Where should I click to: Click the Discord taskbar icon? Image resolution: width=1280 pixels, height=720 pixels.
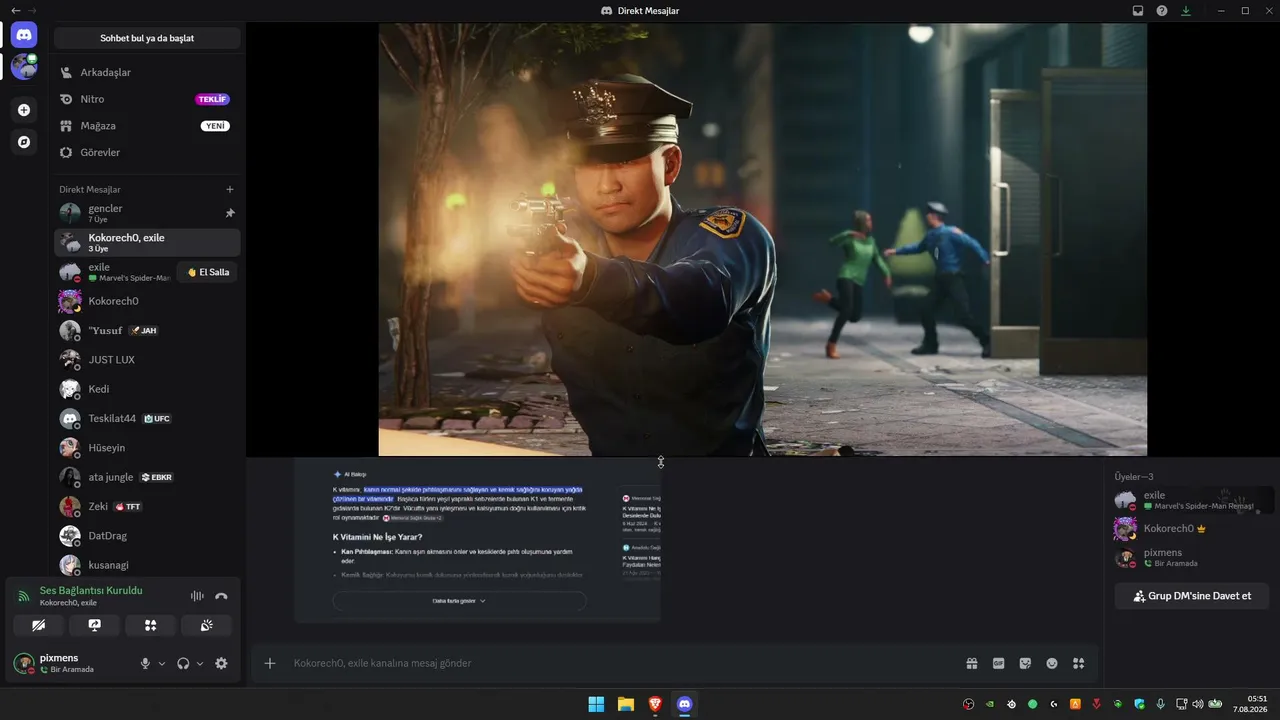coord(684,704)
